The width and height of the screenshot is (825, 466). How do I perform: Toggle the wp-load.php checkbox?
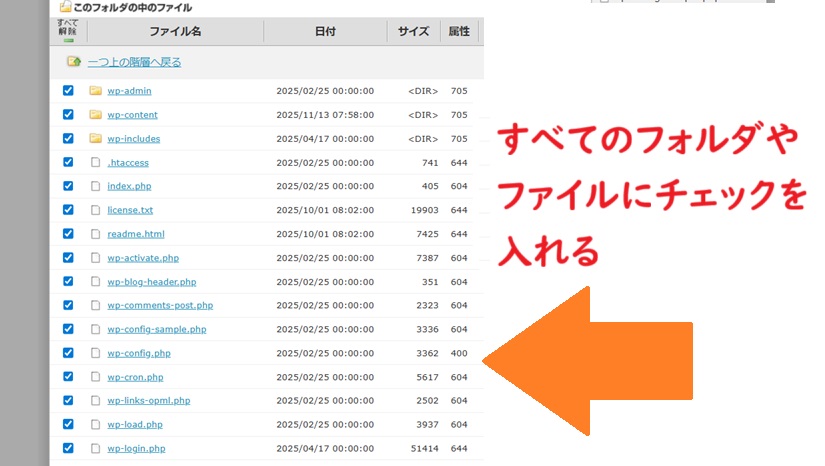coord(68,424)
